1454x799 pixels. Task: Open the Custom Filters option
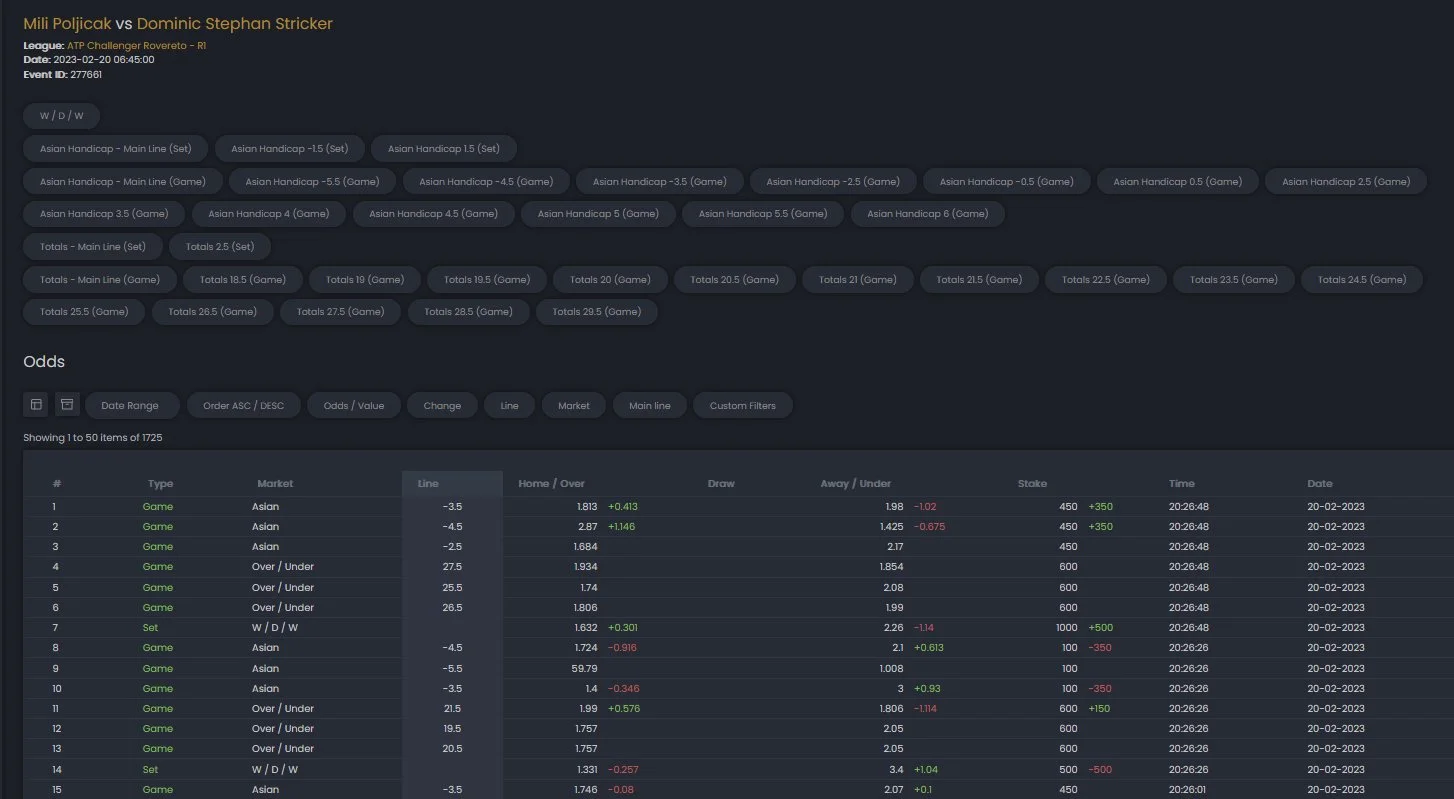click(742, 406)
